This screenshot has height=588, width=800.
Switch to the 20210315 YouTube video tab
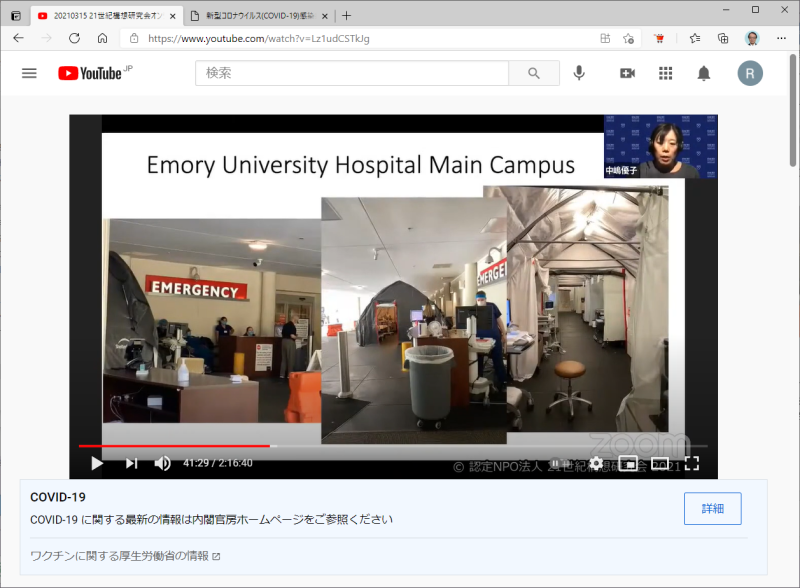(x=107, y=16)
